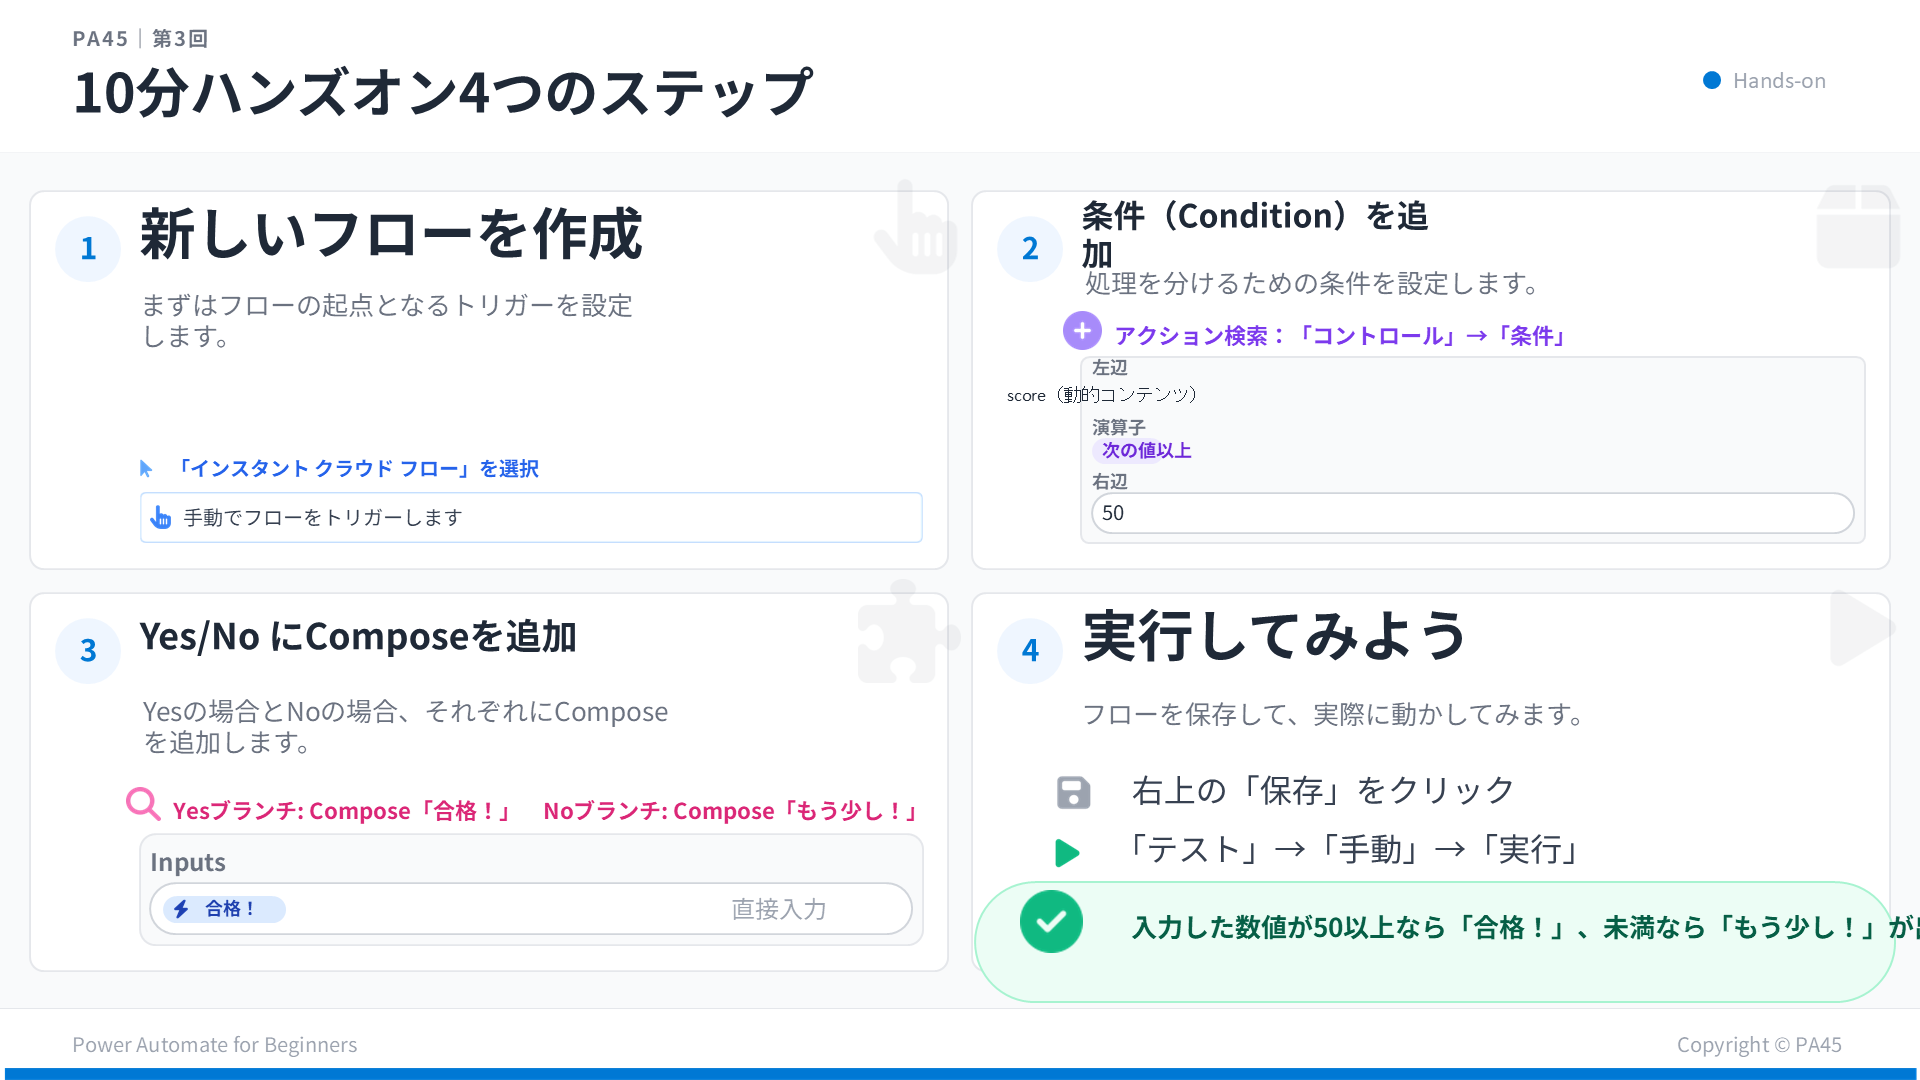This screenshot has width=1920, height=1080.
Task: Click the green play test icon
Action: point(1067,853)
